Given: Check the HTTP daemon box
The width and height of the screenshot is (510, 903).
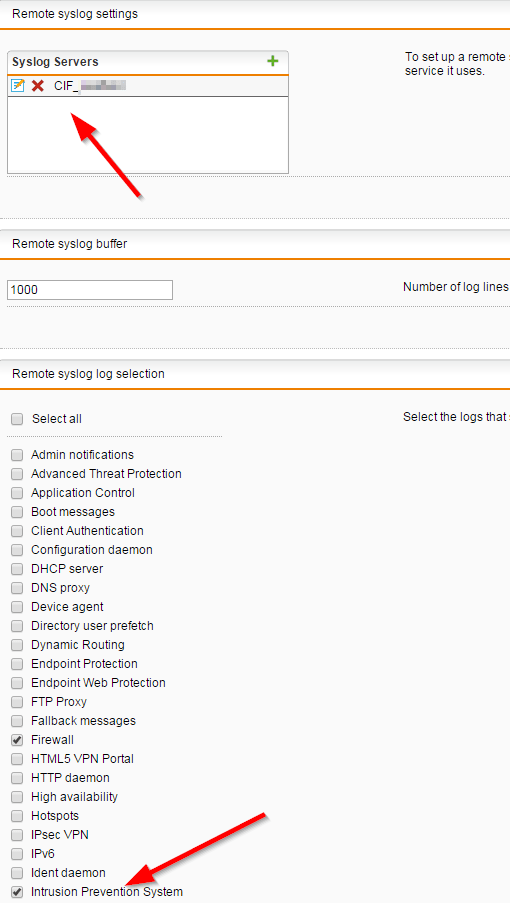Looking at the screenshot, I should coord(17,778).
